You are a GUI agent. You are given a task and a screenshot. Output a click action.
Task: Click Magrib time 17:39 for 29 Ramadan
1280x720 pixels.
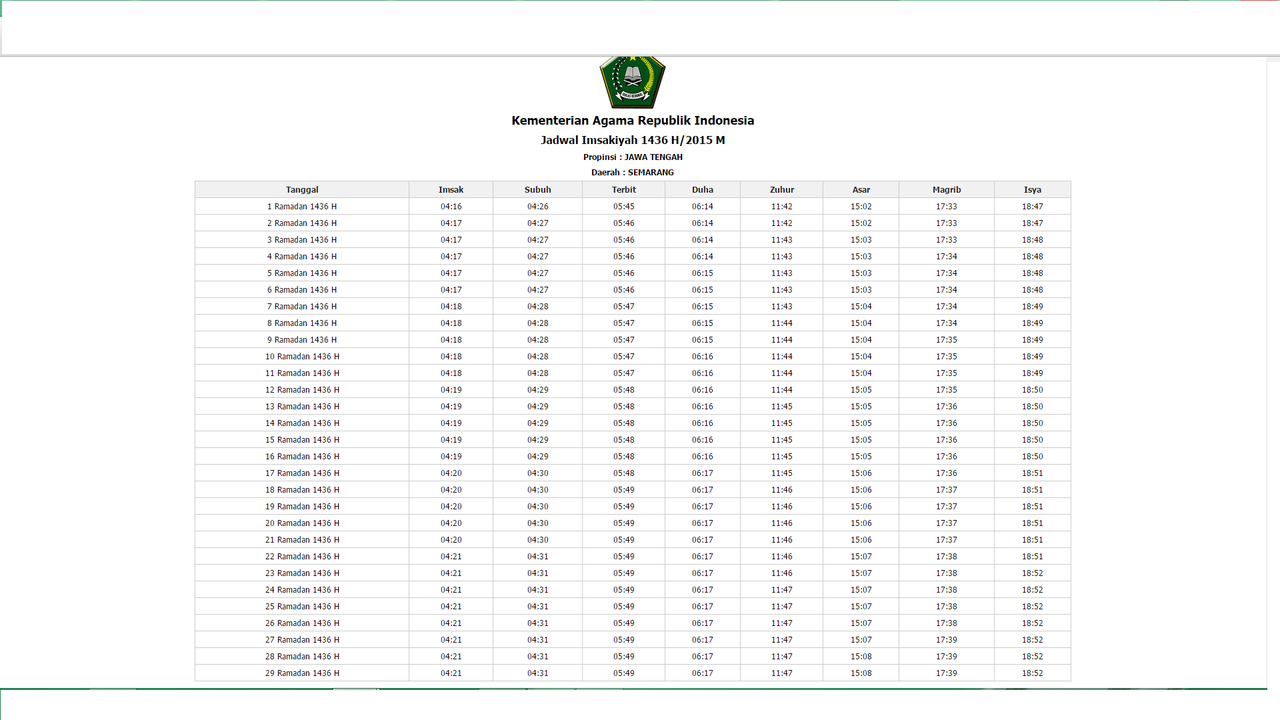point(947,673)
